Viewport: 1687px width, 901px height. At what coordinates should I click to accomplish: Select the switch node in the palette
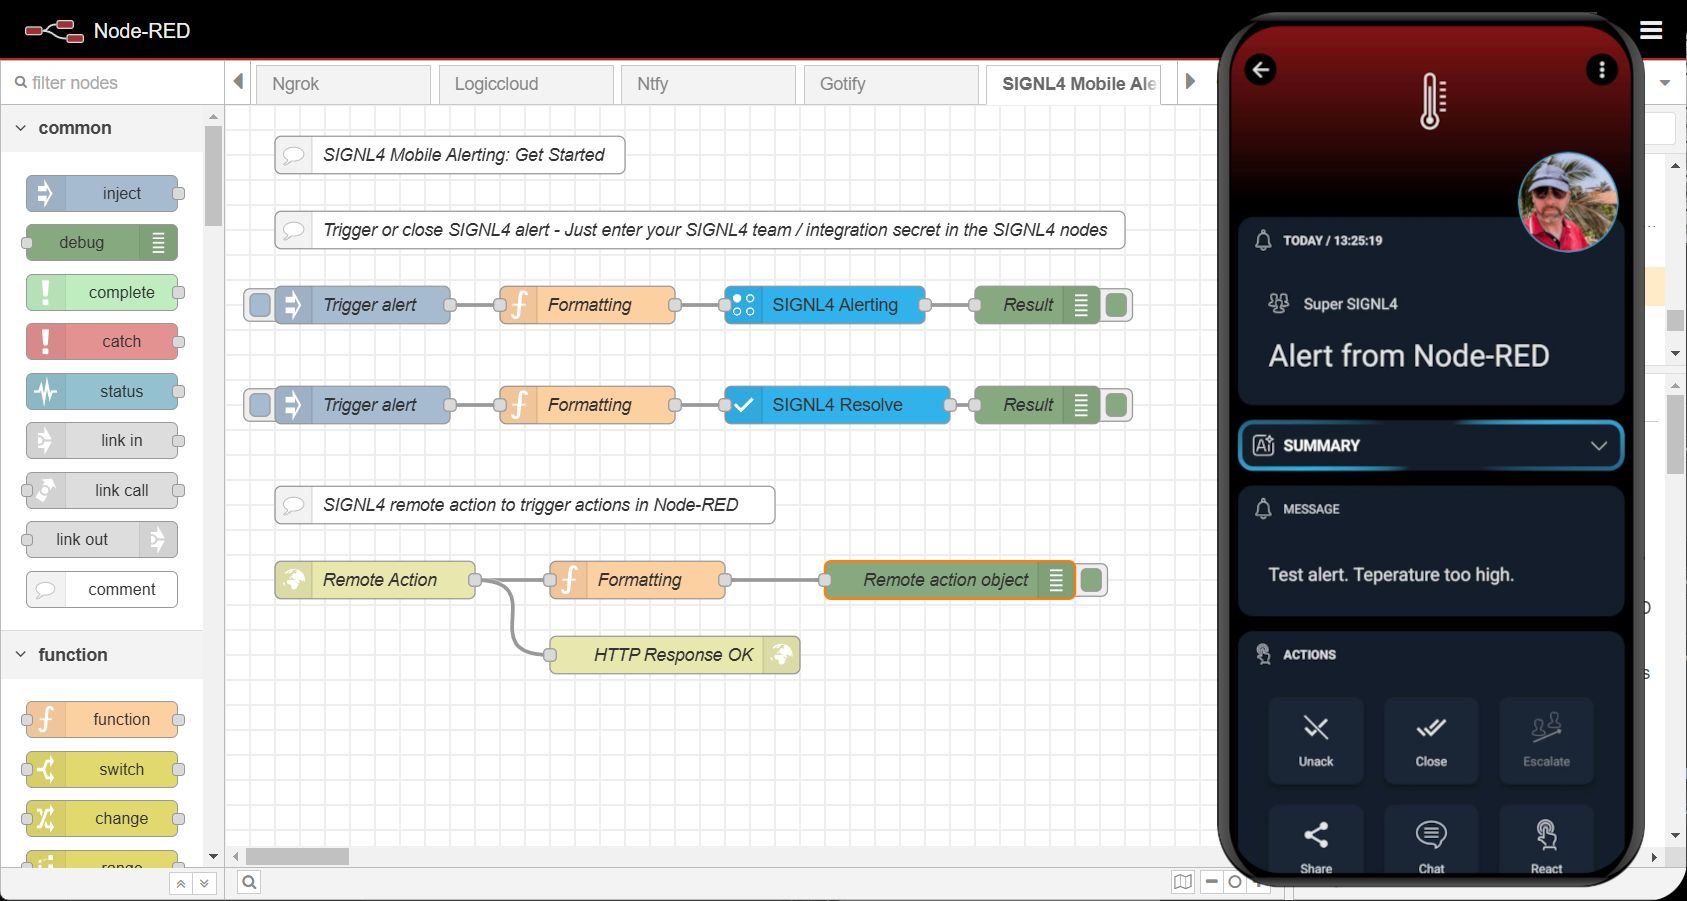click(101, 769)
